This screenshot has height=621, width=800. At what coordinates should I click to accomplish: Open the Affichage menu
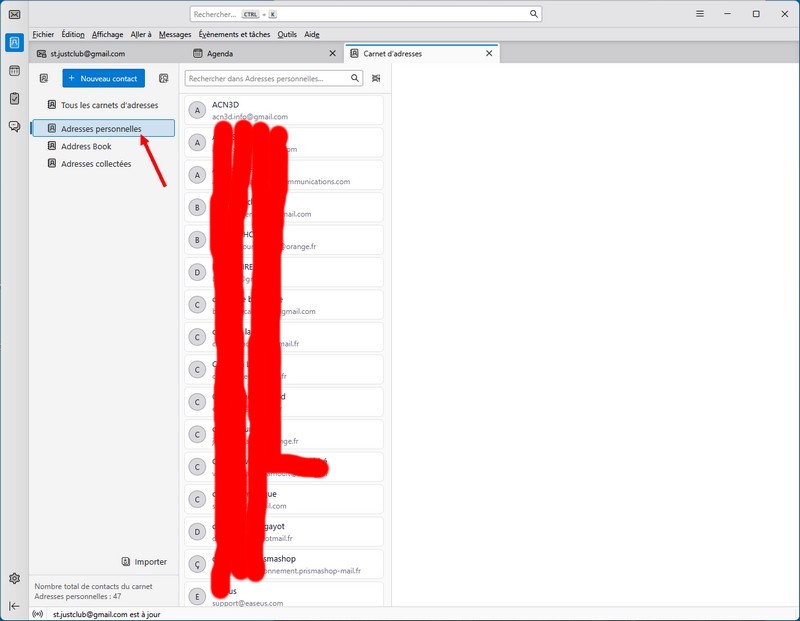coord(108,34)
